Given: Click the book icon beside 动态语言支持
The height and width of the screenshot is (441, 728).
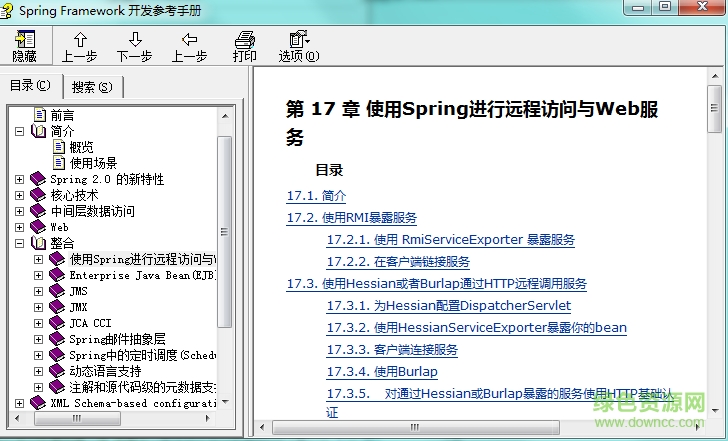Looking at the screenshot, I should click(57, 371).
